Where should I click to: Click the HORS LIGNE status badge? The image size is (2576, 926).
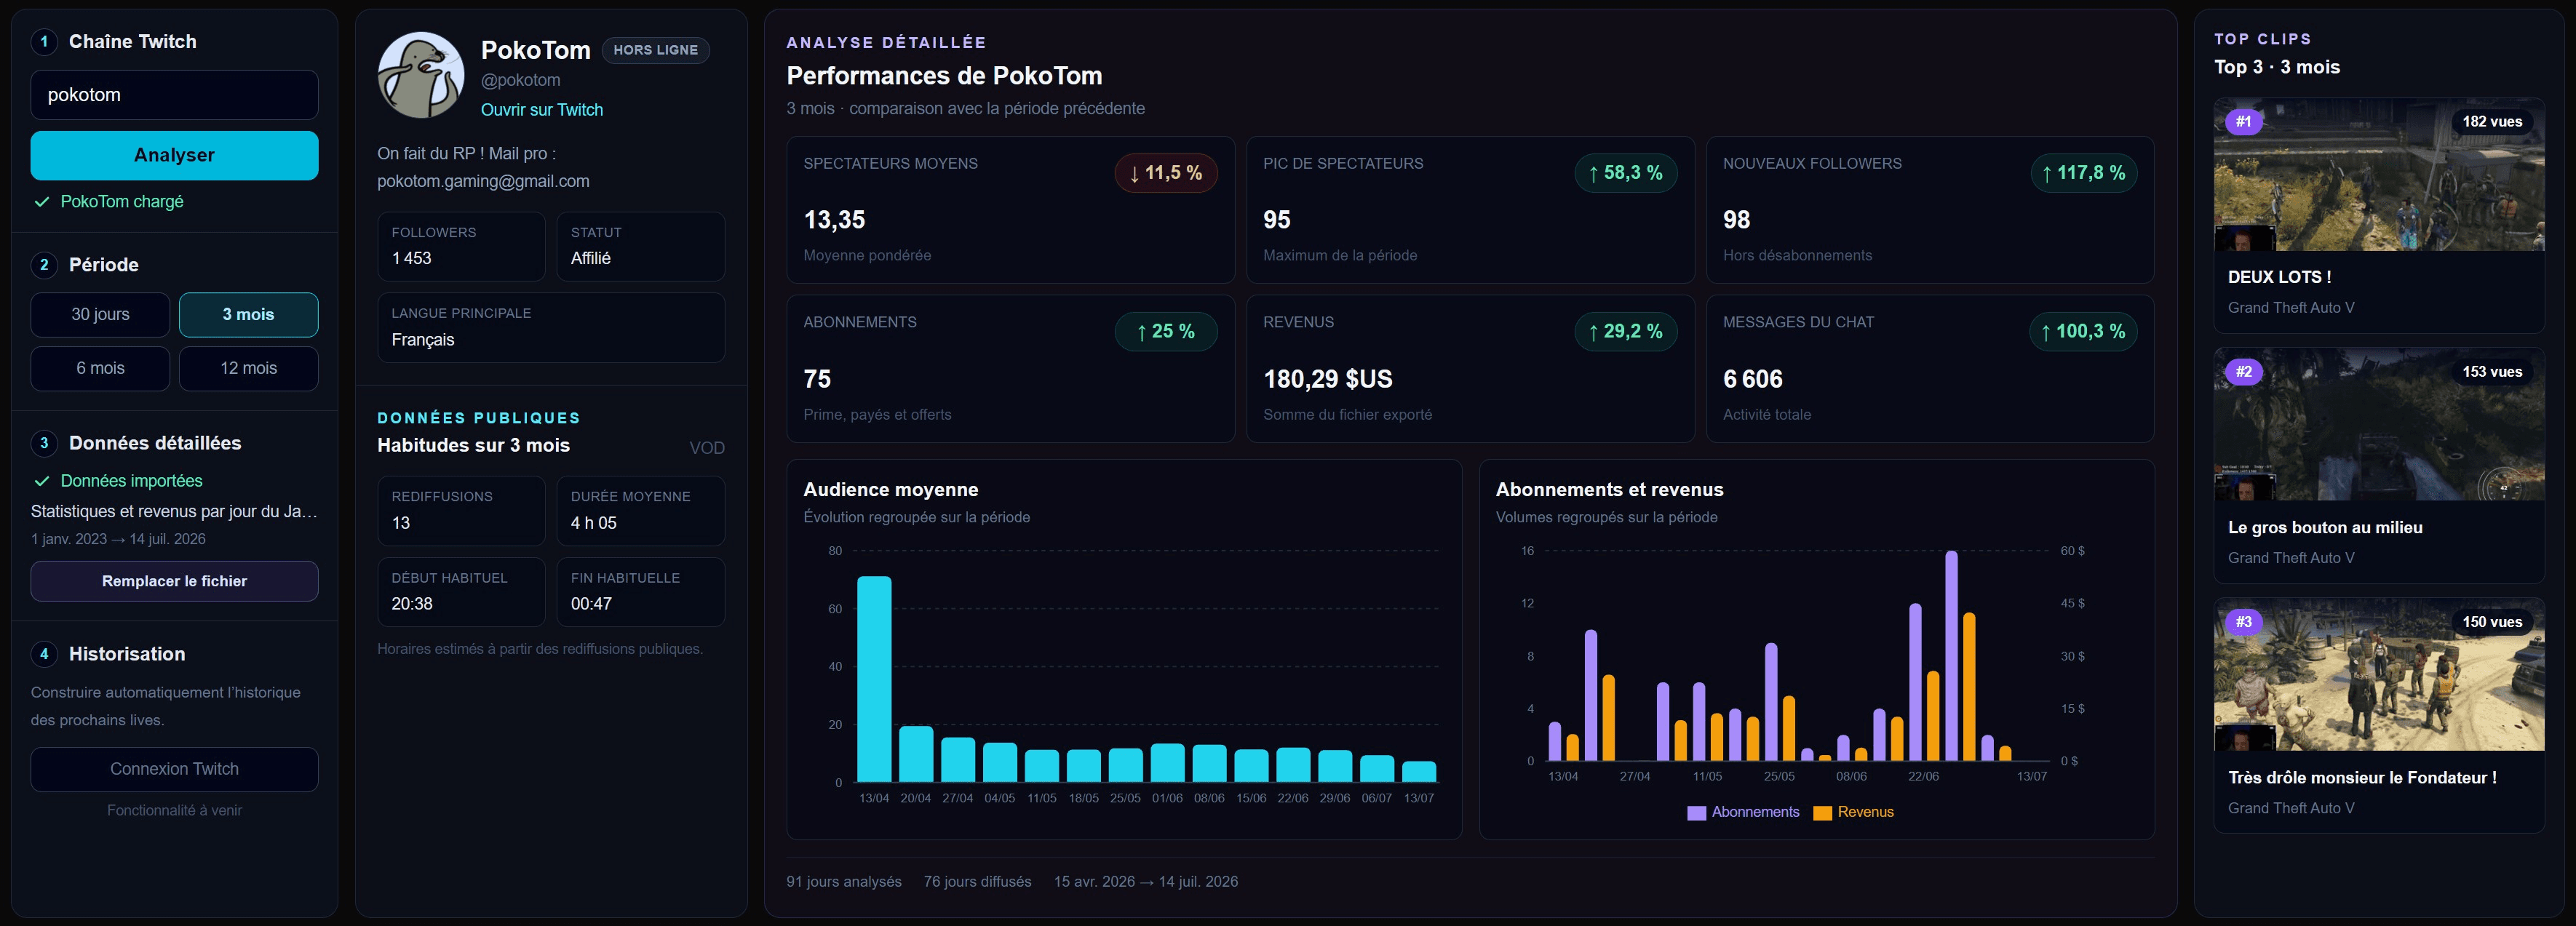tap(656, 50)
